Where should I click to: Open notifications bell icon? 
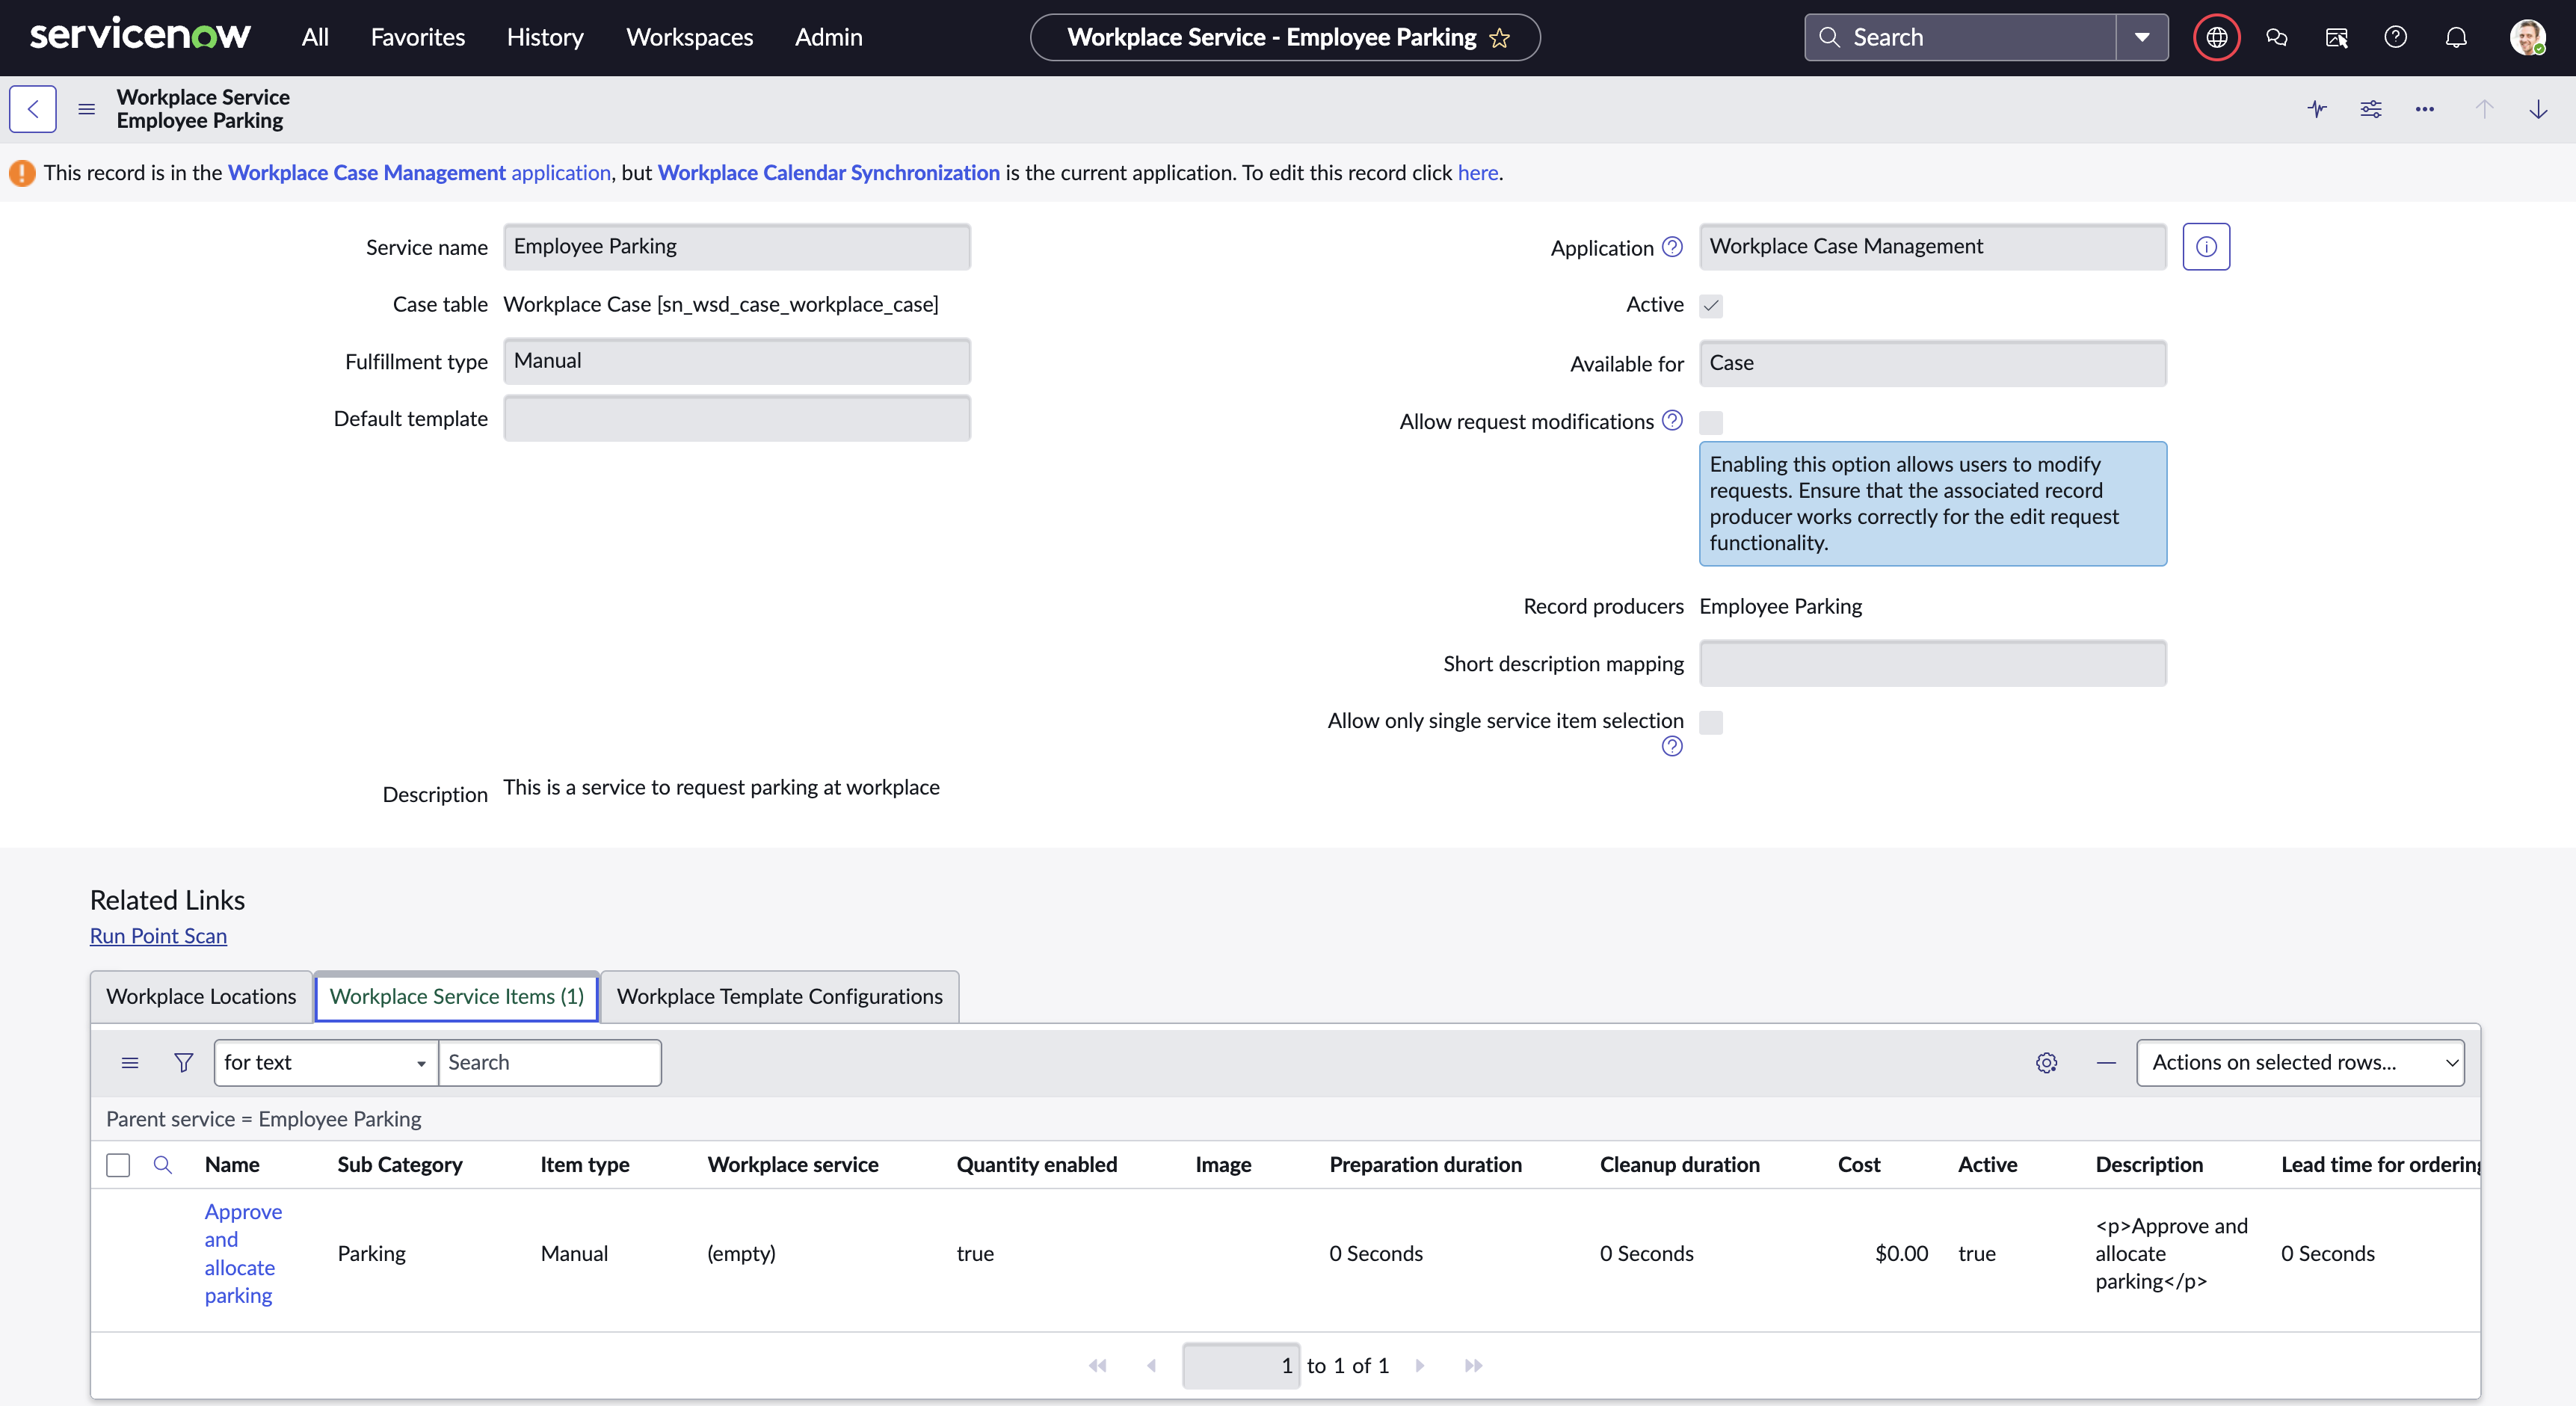click(2456, 38)
